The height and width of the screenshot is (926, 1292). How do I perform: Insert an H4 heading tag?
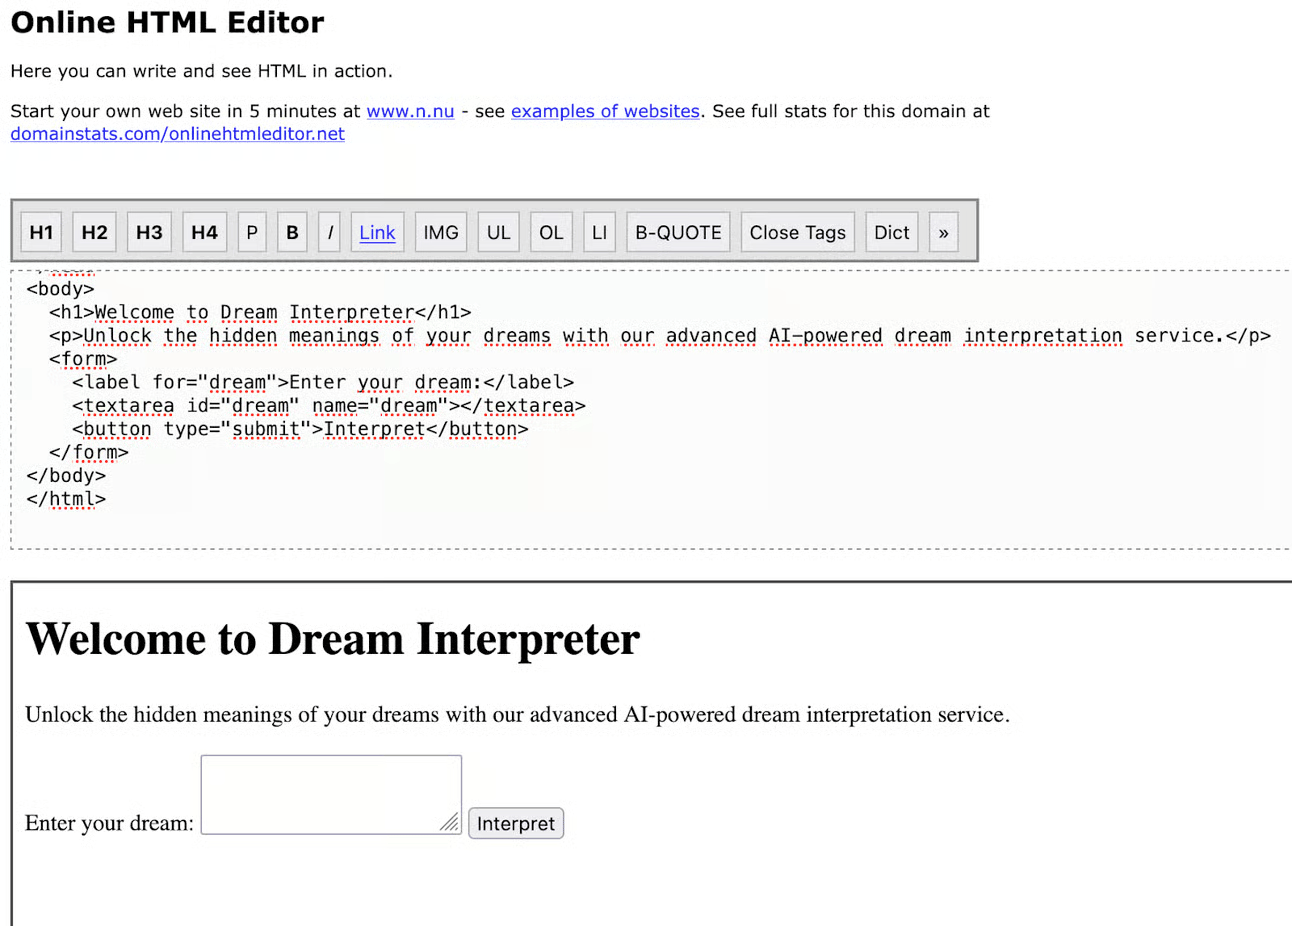[204, 232]
